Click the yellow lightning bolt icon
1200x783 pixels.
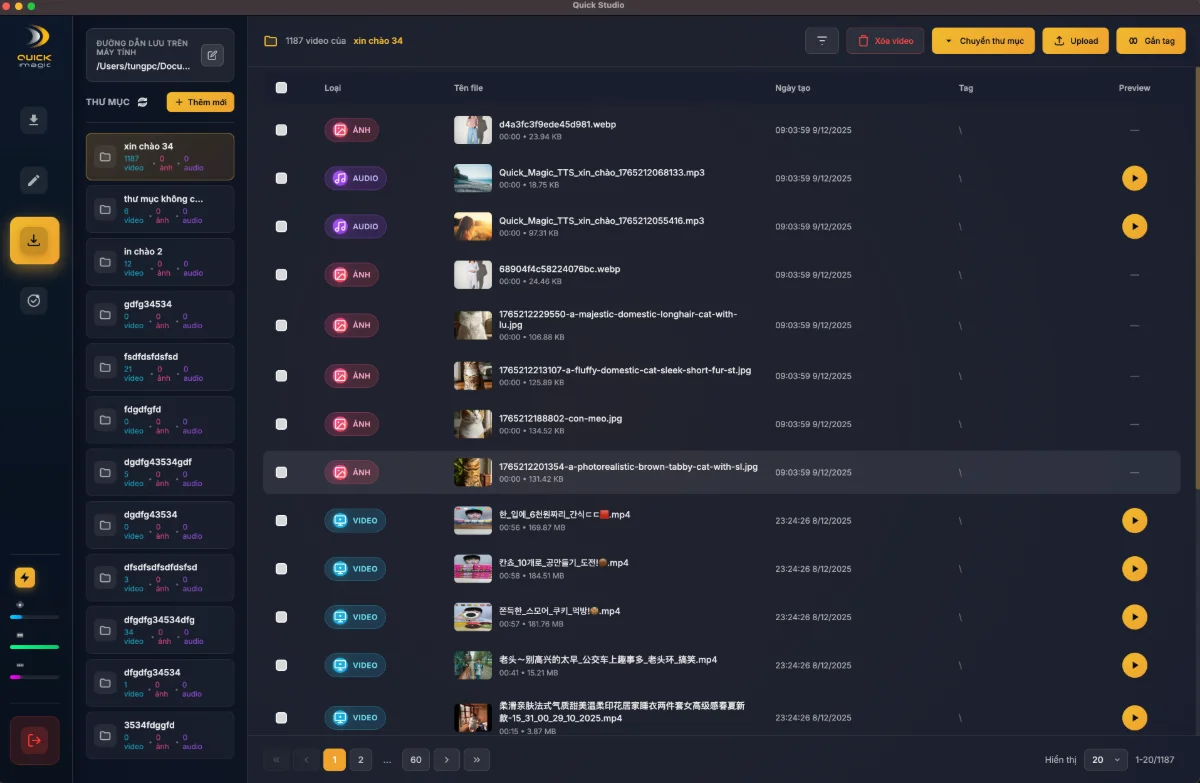tap(25, 578)
